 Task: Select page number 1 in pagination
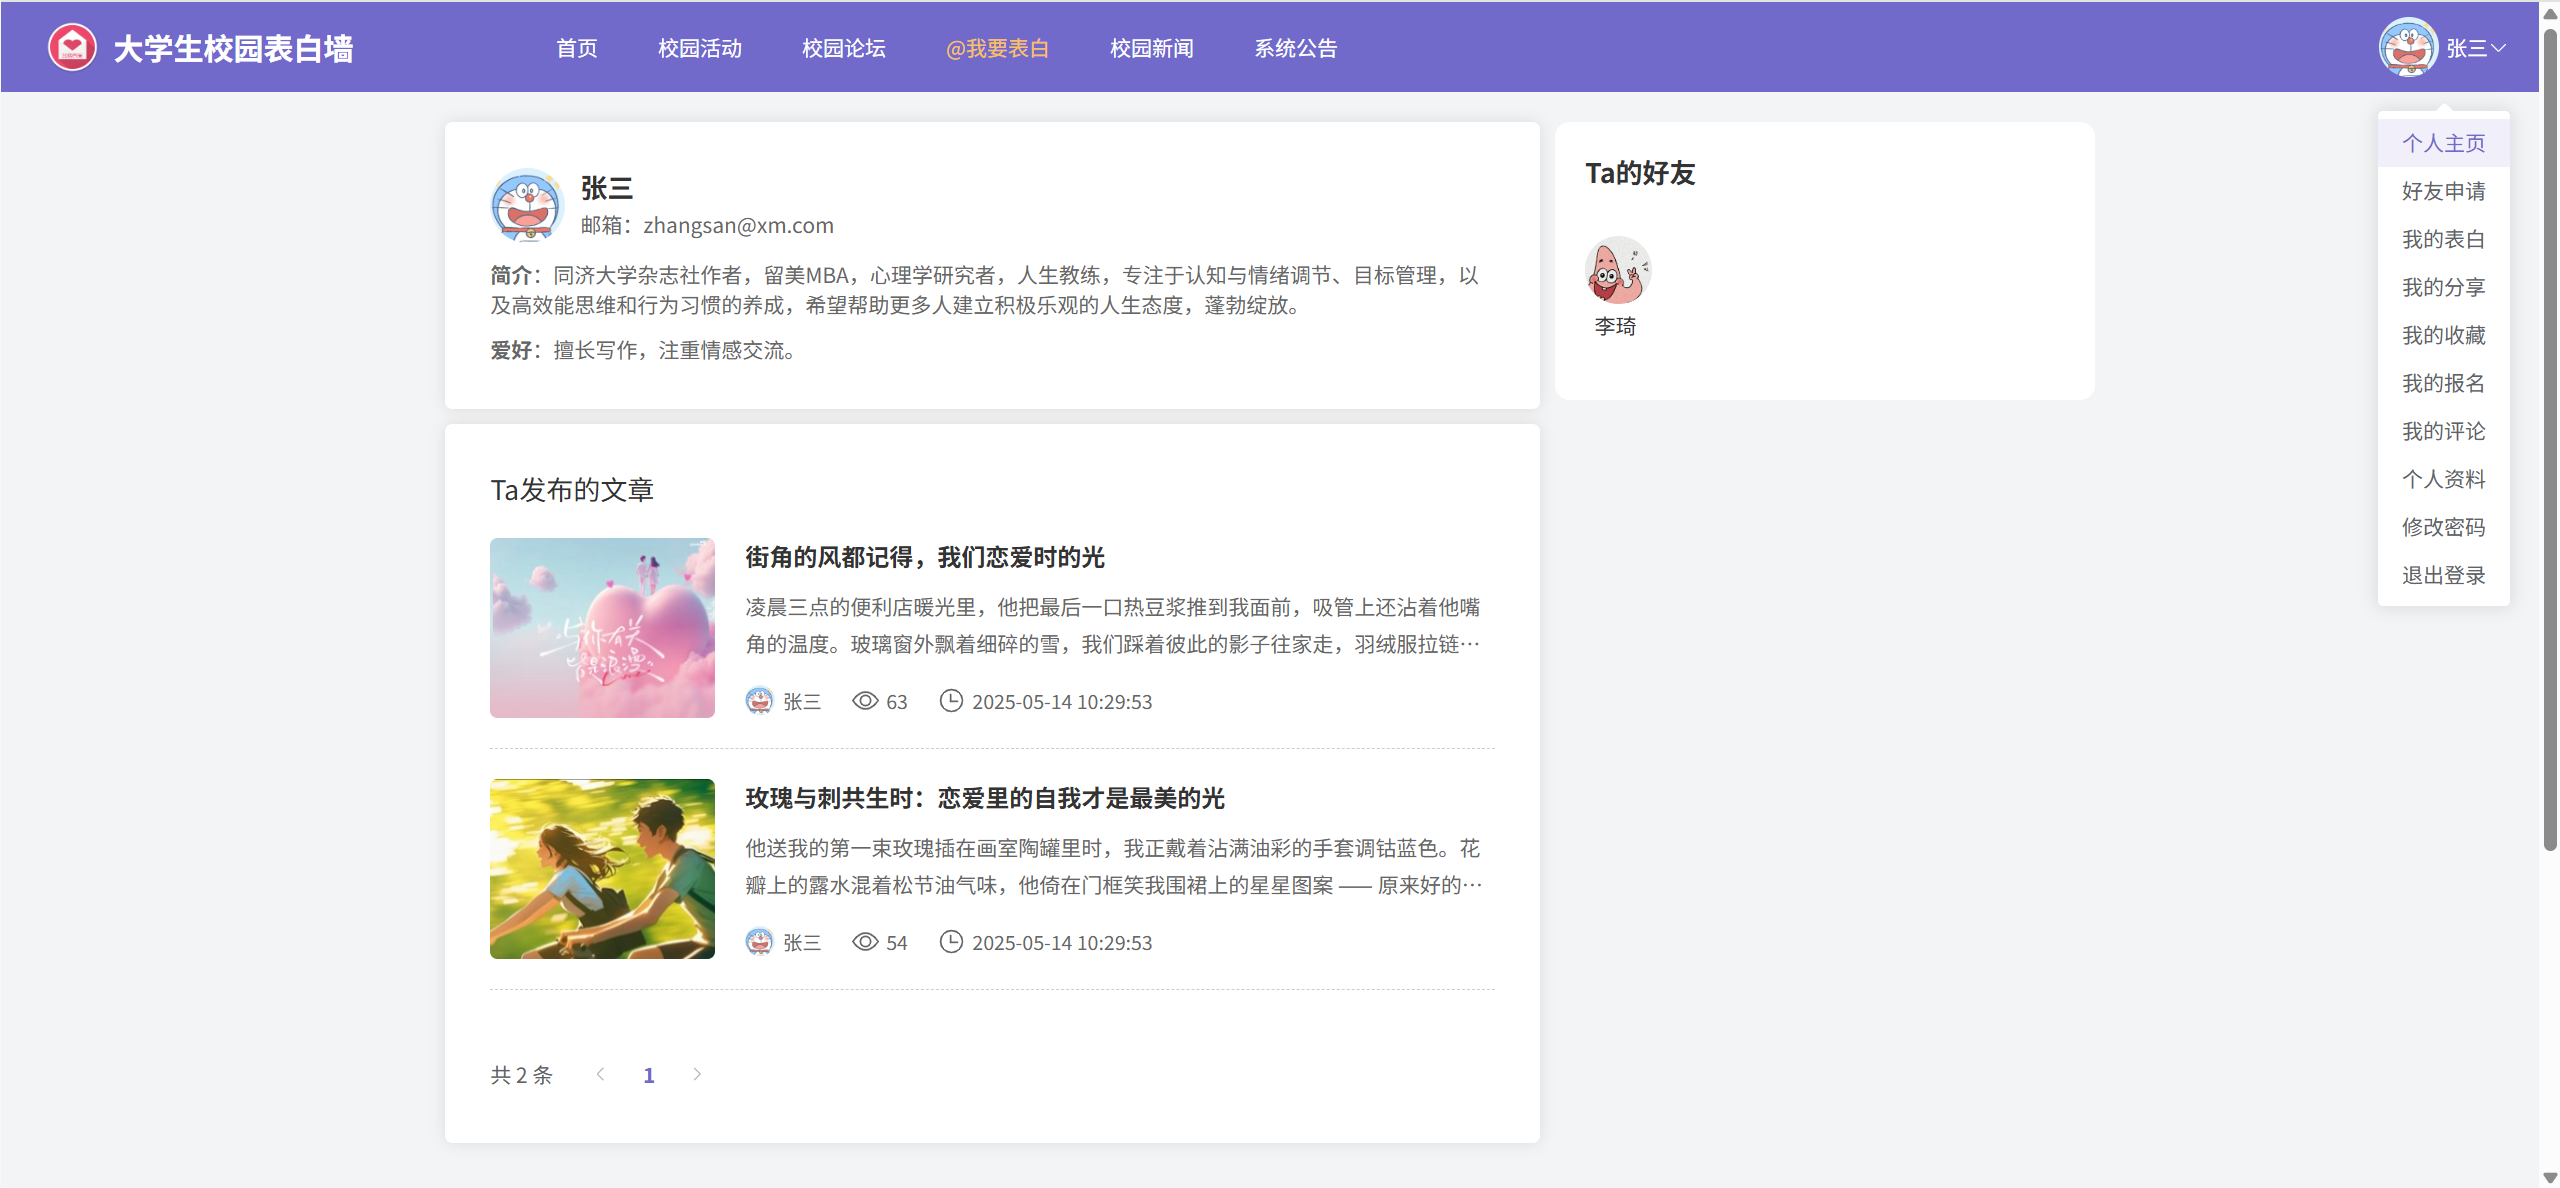(x=649, y=1075)
